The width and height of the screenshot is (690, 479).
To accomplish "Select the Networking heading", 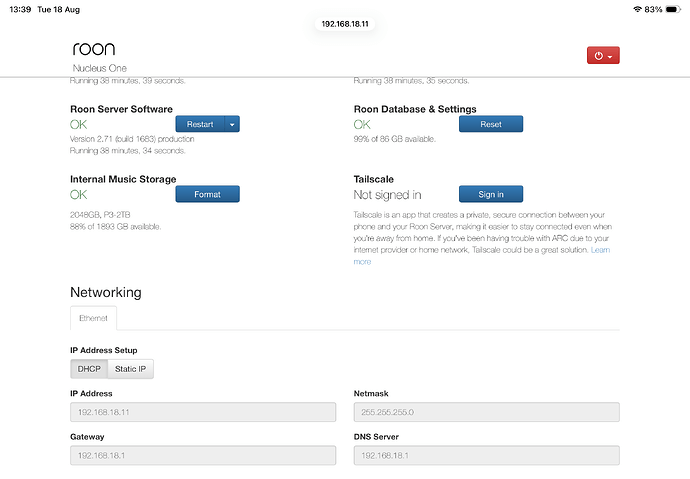I will pos(106,293).
